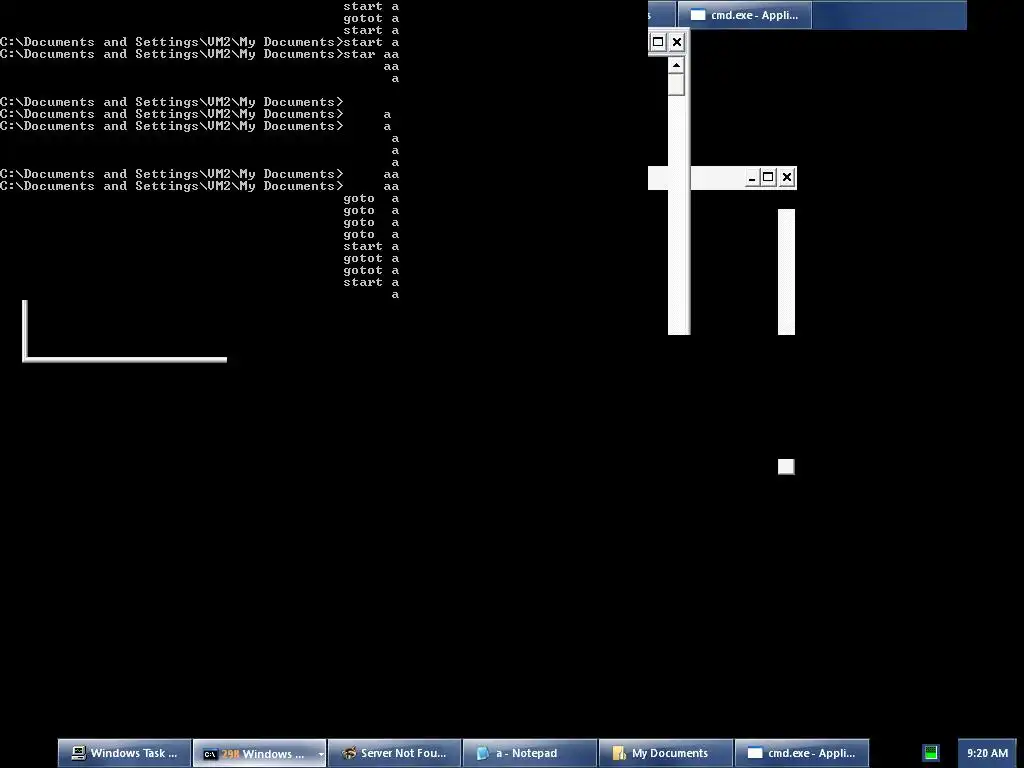The height and width of the screenshot is (768, 1024).
Task: Click the green CPU meter tray icon
Action: (931, 753)
